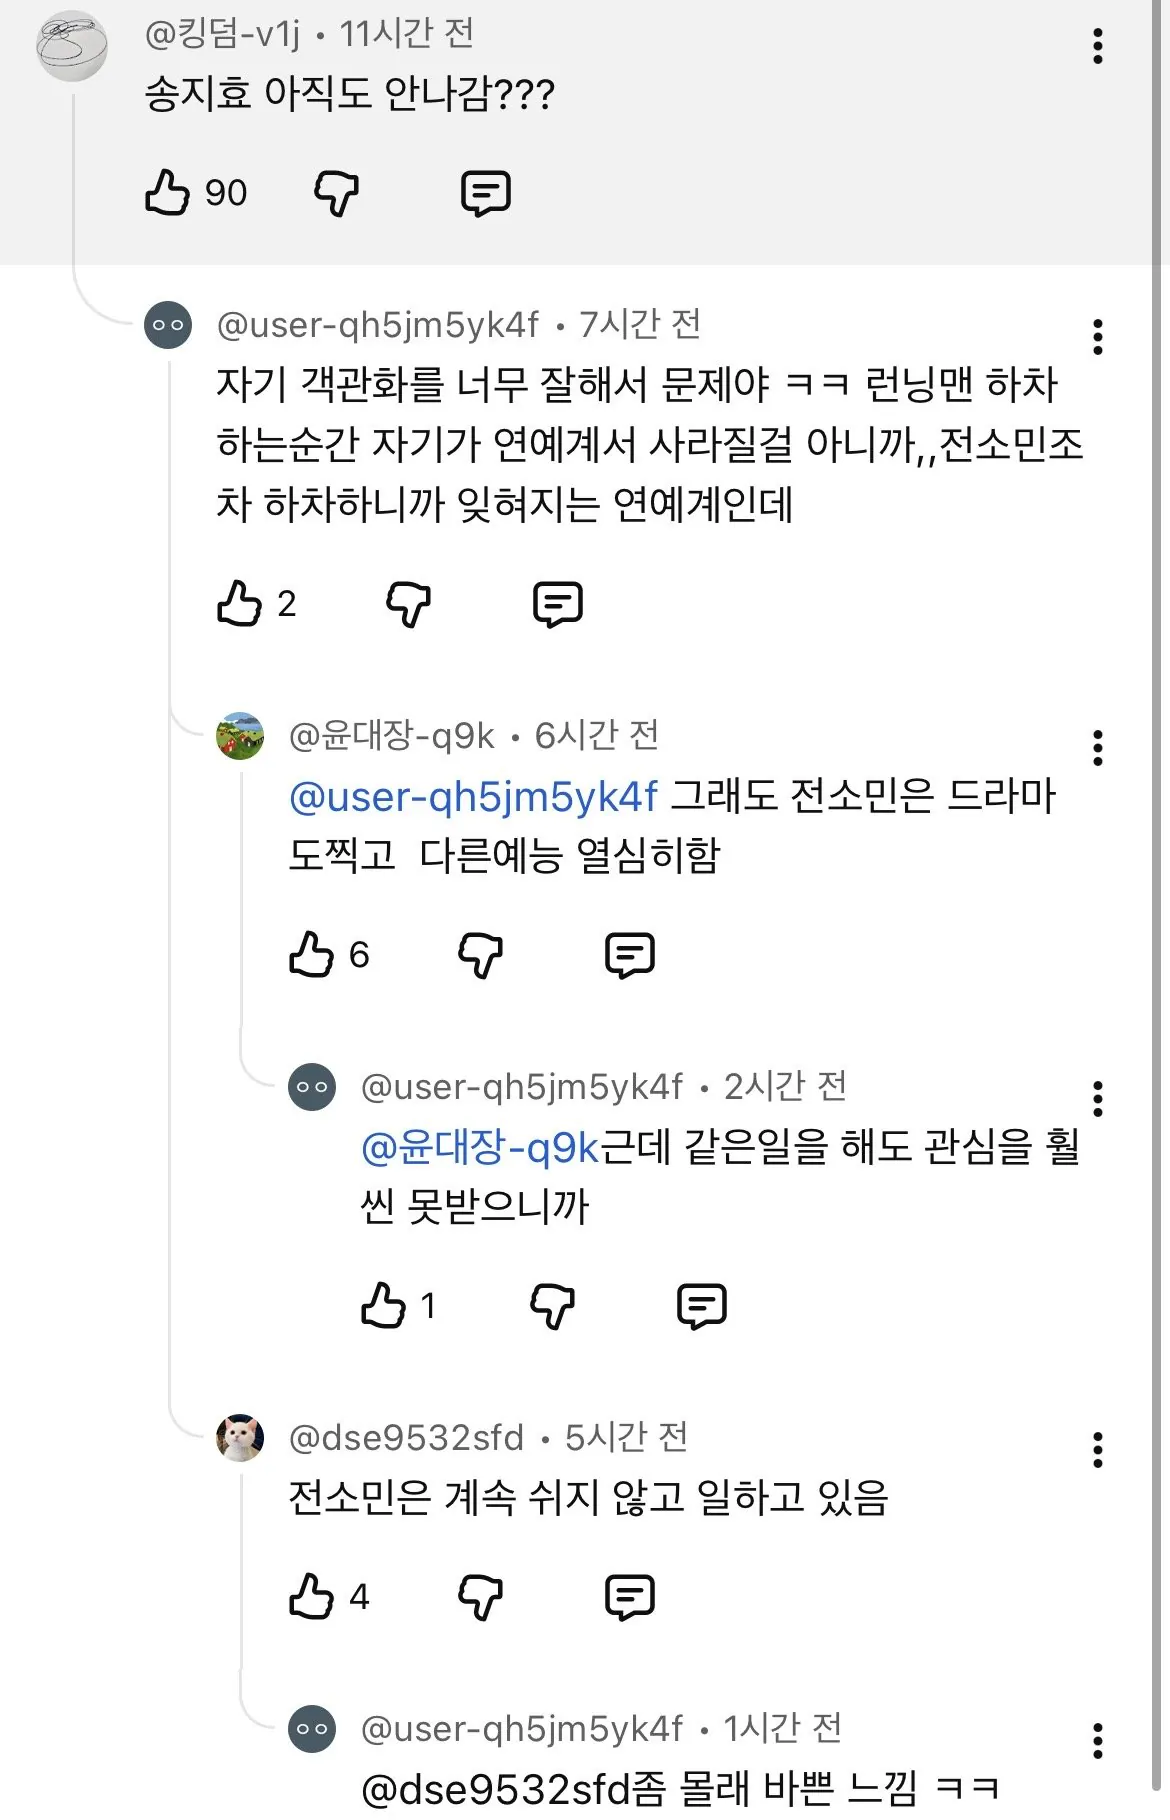The height and width of the screenshot is (1820, 1170).
Task: Open the blue @윤대장-q9k mention link
Action: tap(480, 1147)
